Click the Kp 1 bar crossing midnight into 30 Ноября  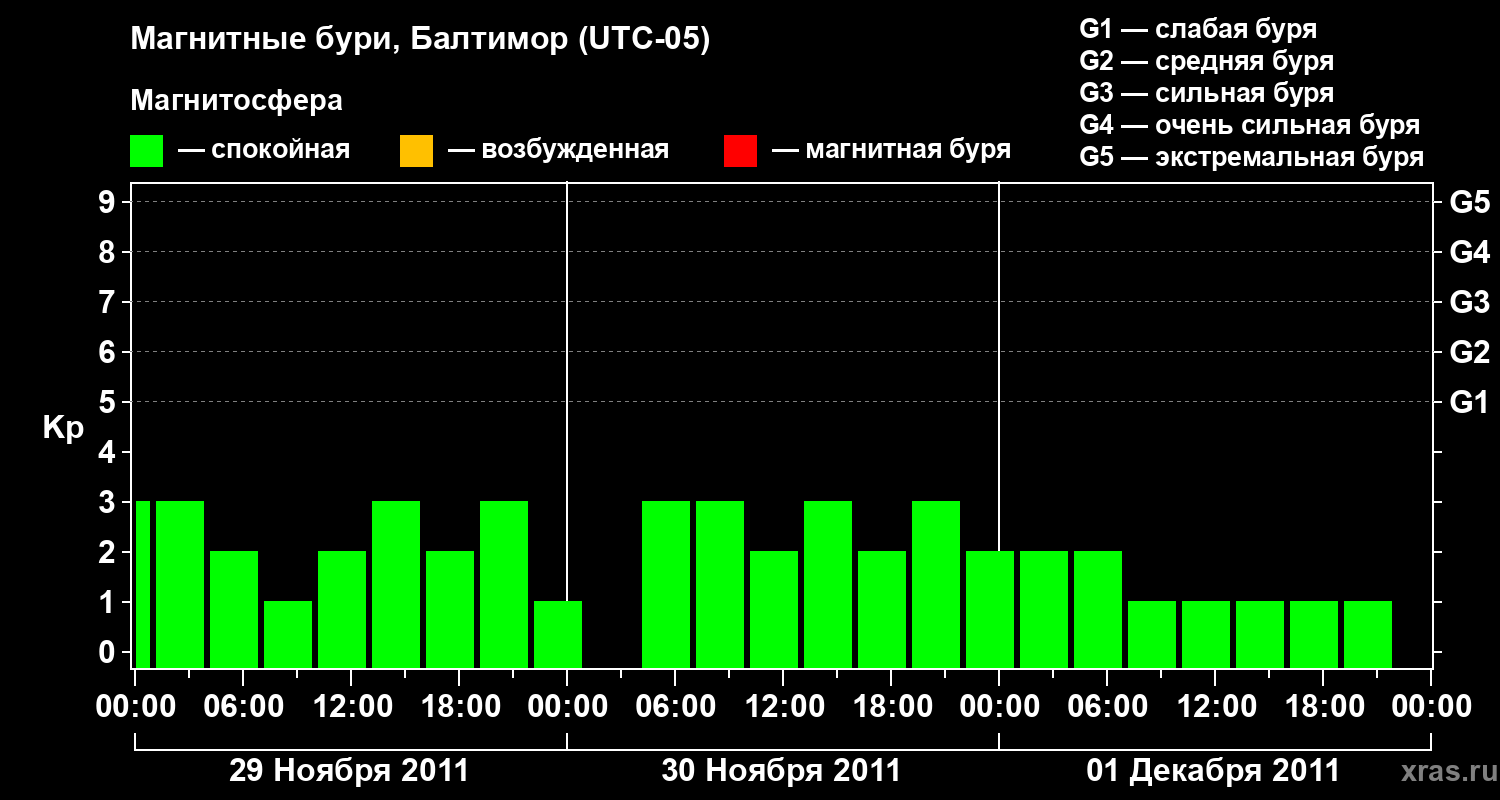[x=558, y=634]
